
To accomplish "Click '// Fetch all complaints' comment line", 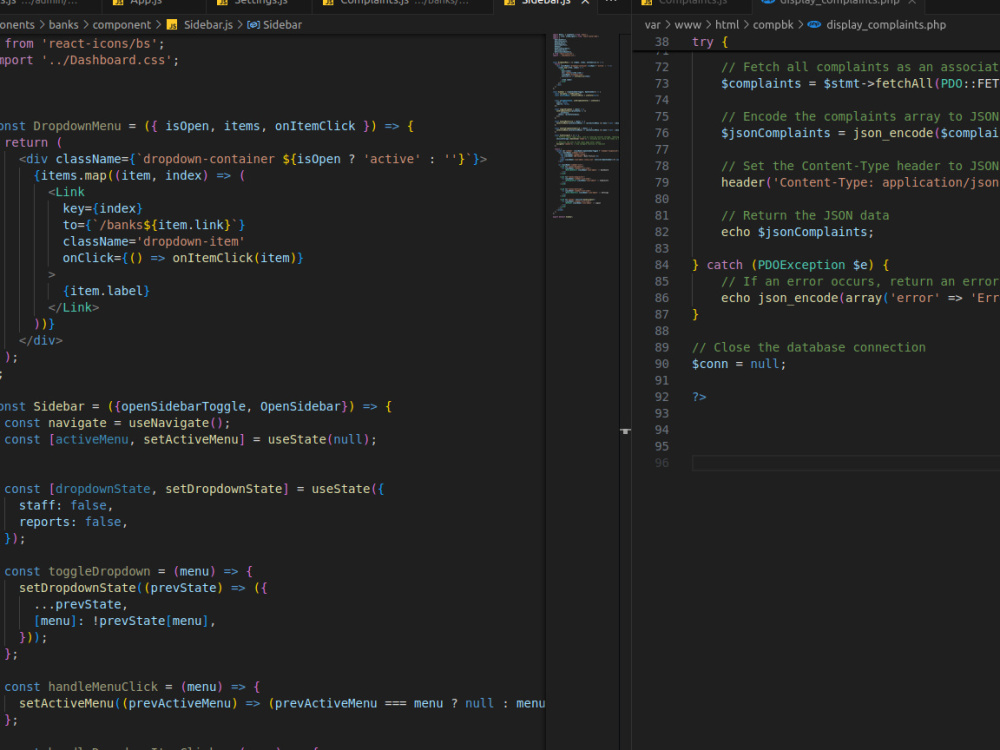I will 860,67.
